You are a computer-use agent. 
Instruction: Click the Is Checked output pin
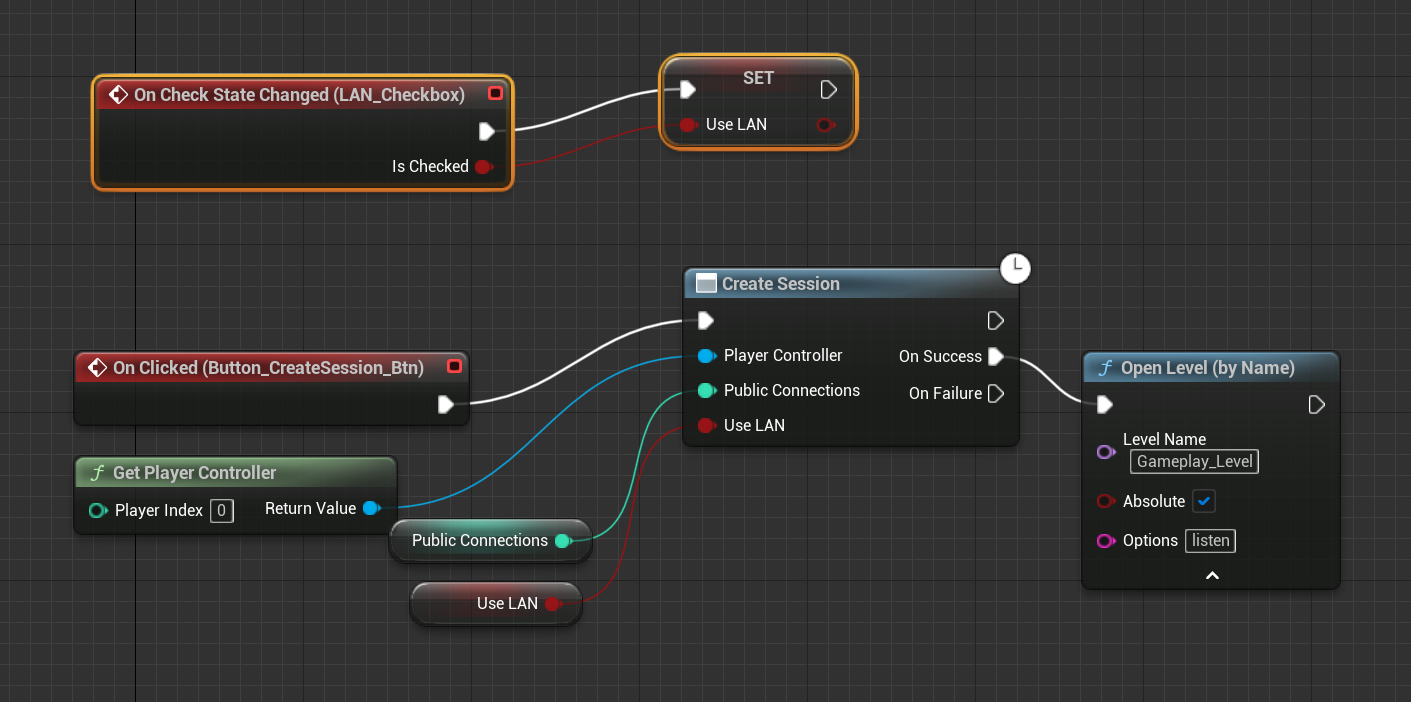click(483, 167)
